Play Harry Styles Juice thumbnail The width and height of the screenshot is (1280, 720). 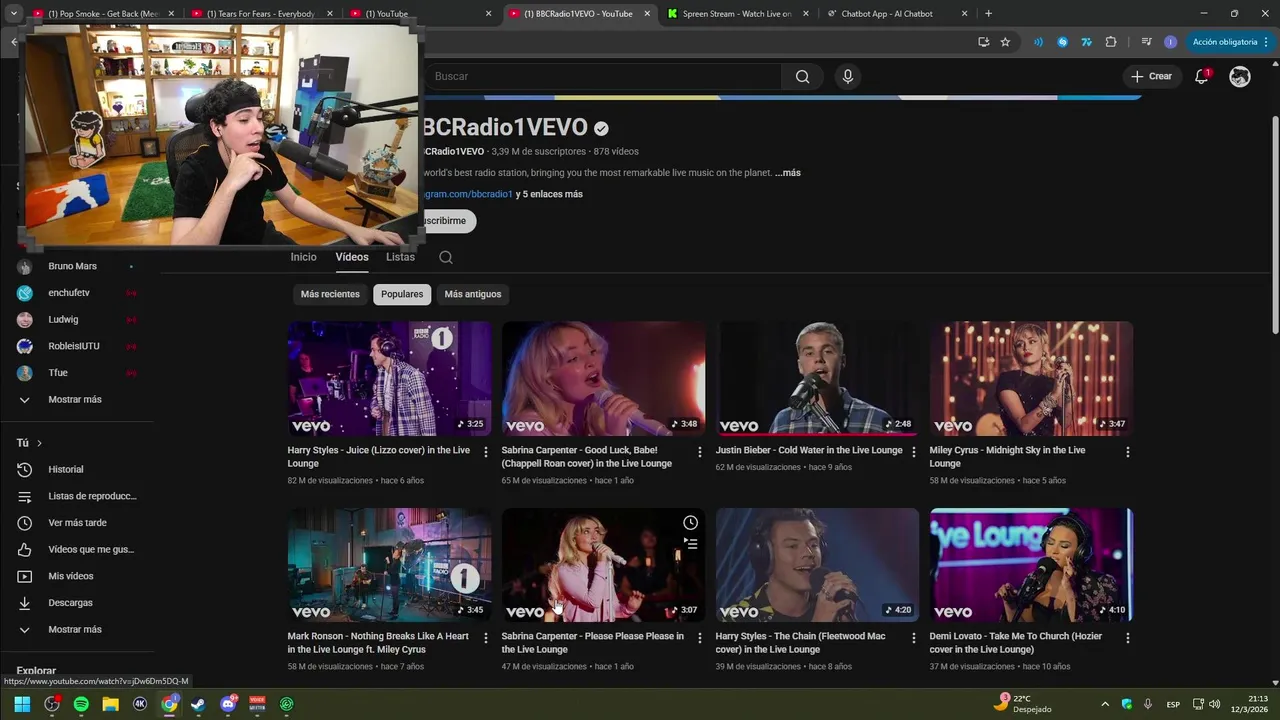point(389,378)
